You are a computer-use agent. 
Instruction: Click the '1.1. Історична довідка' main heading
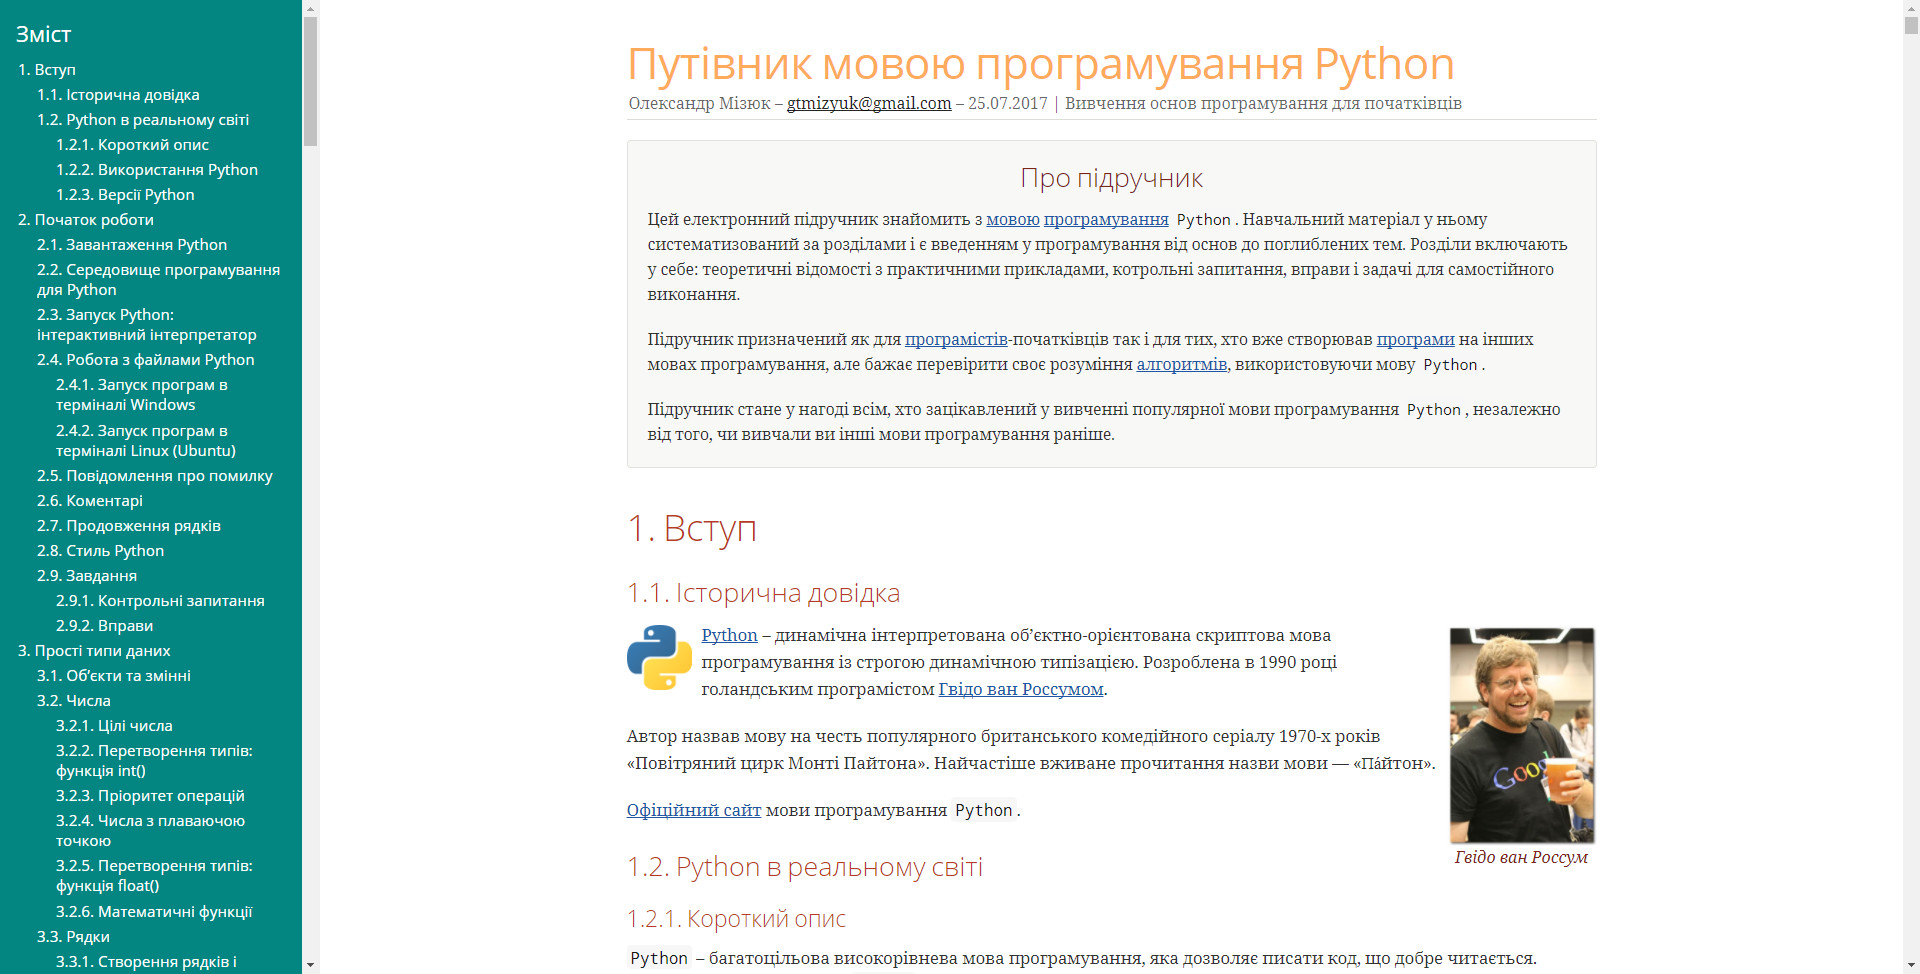[x=763, y=593]
